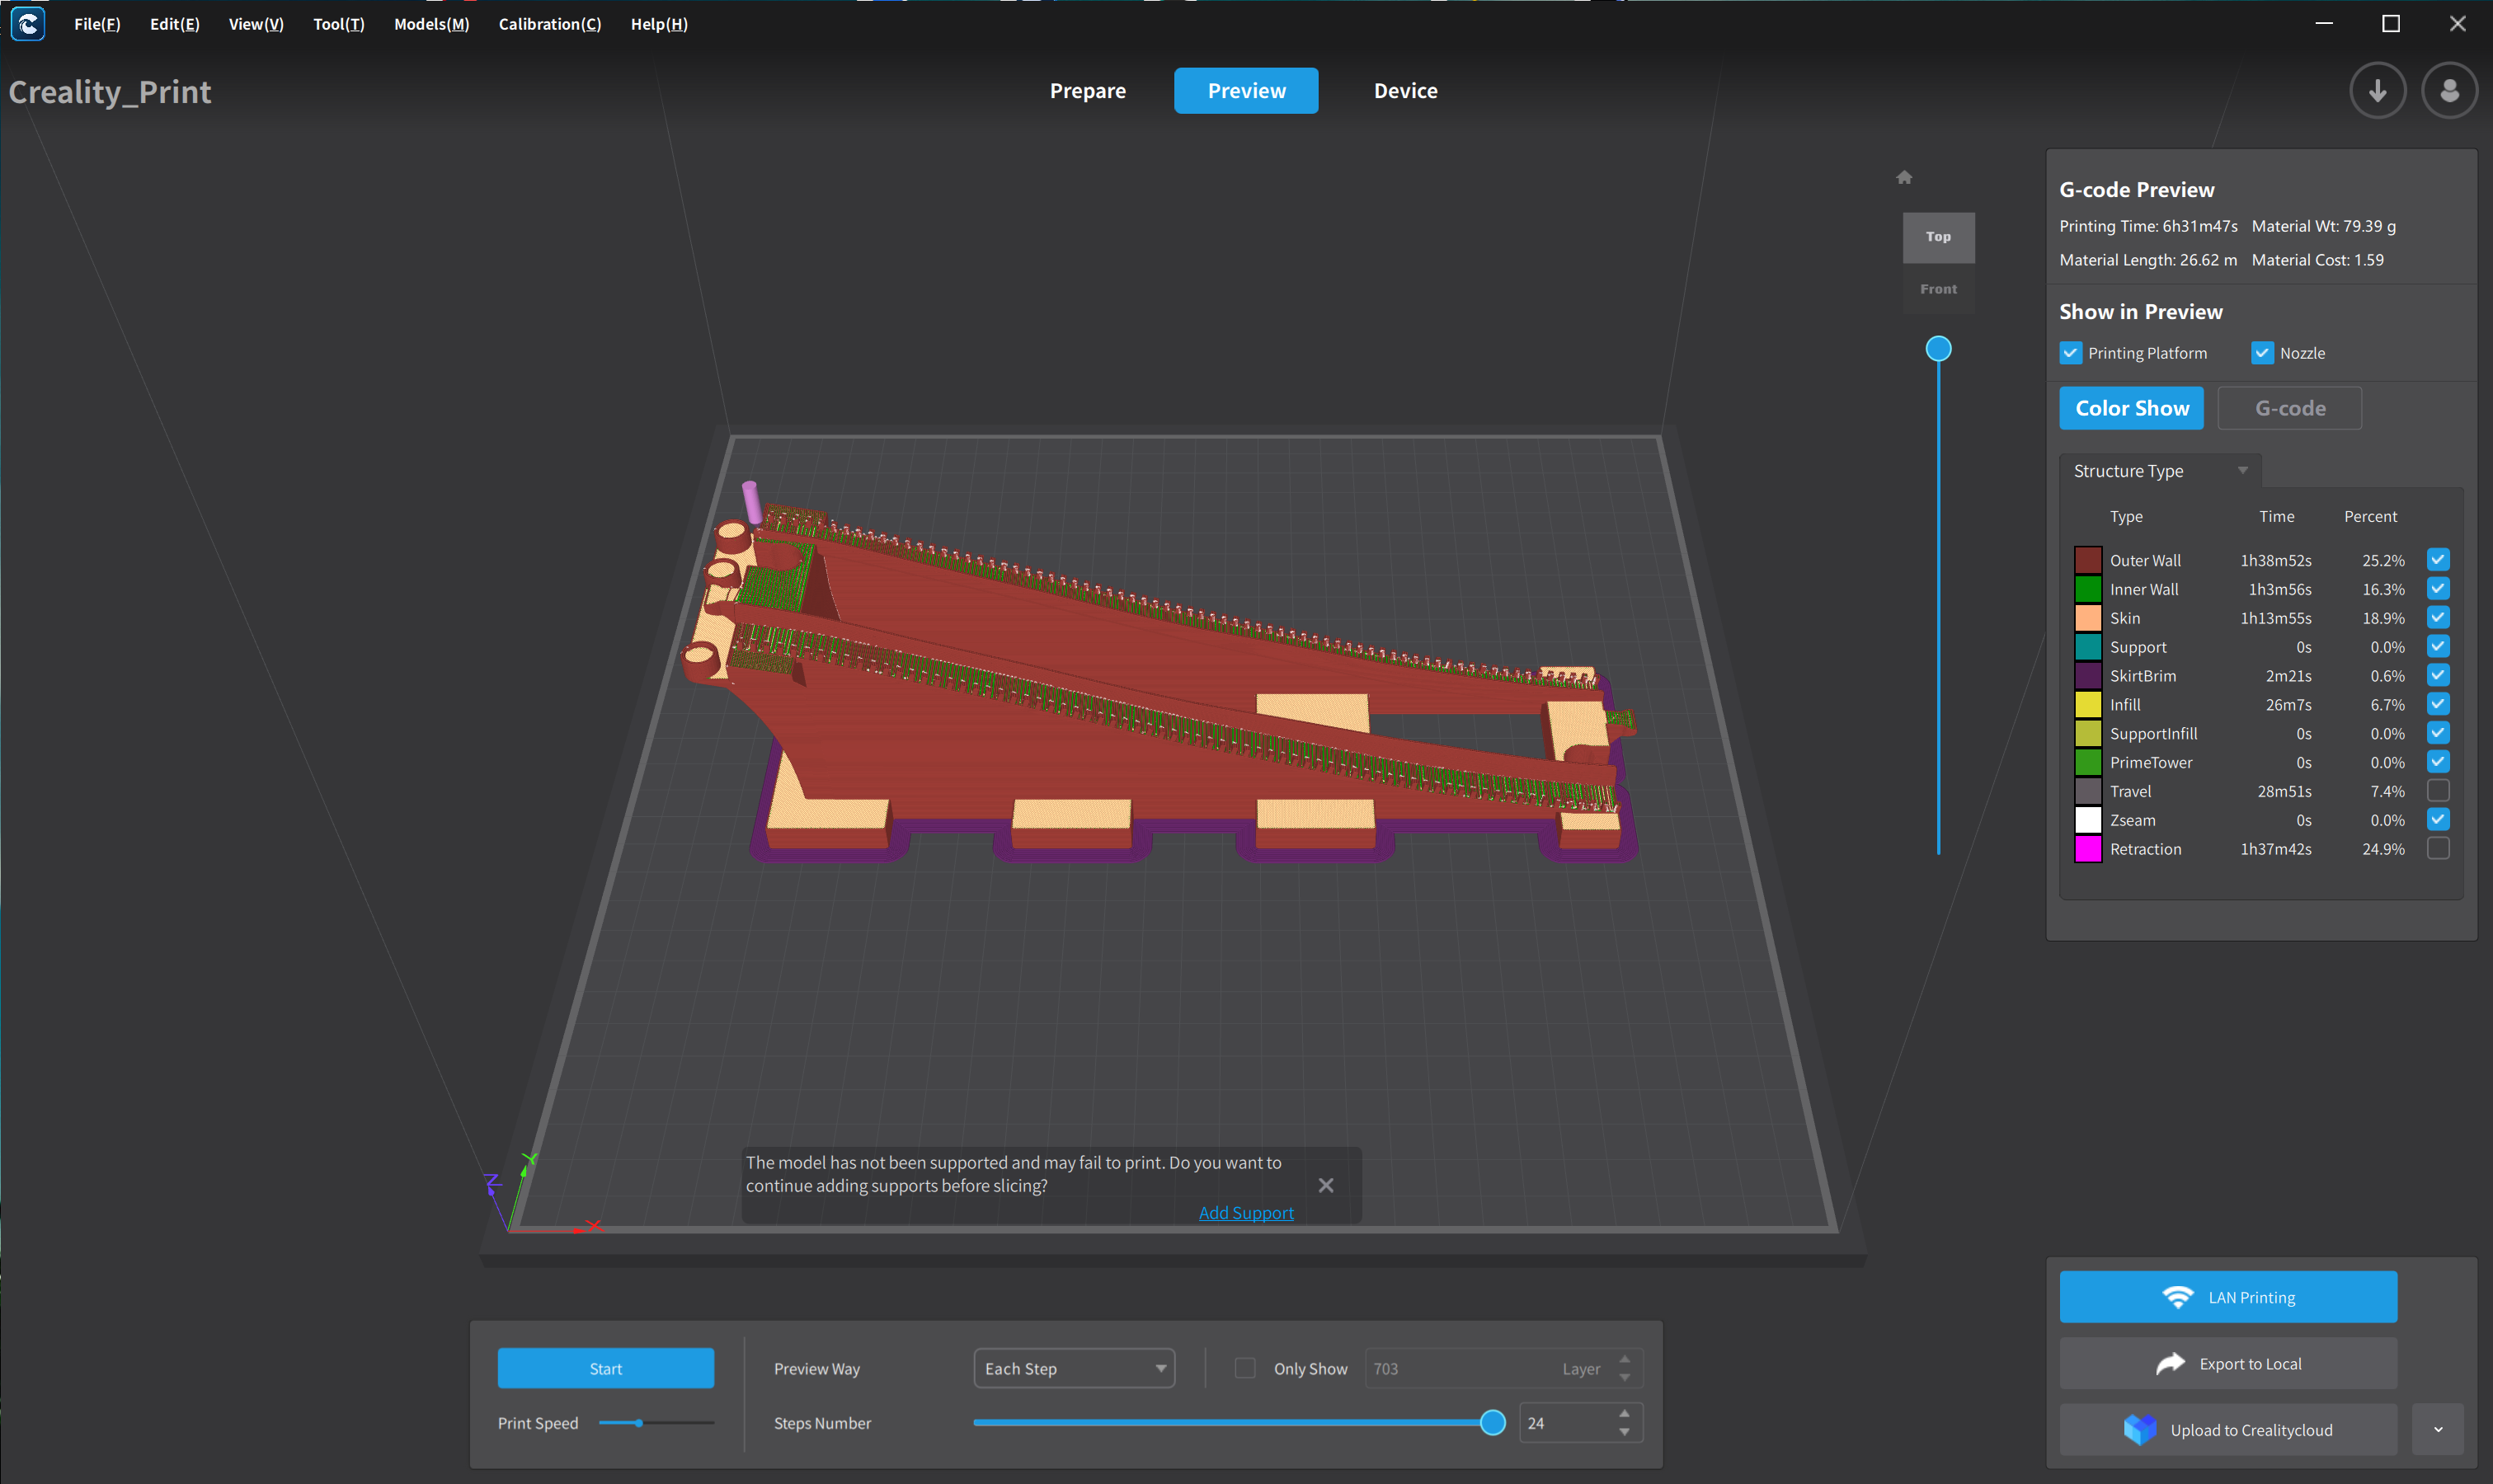This screenshot has height=1484, width=2493.
Task: Click the home view icon above cube
Action: [1904, 178]
